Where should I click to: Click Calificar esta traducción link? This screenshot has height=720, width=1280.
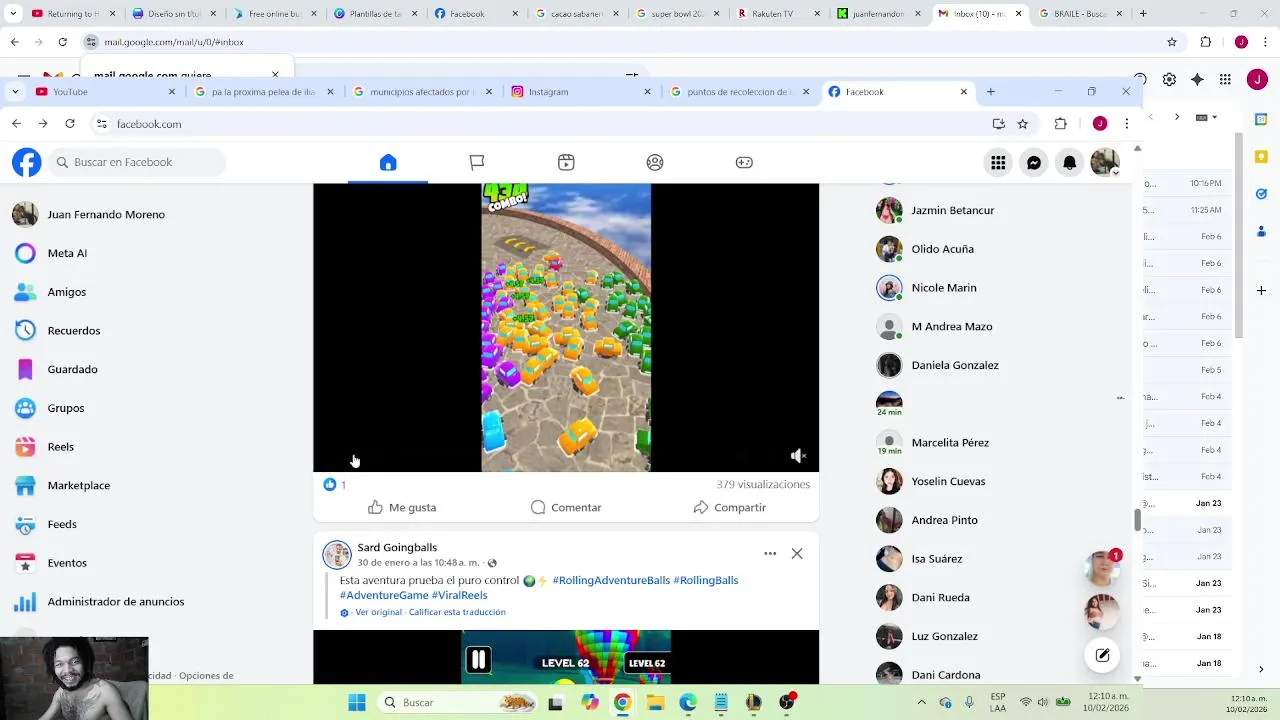tap(457, 612)
